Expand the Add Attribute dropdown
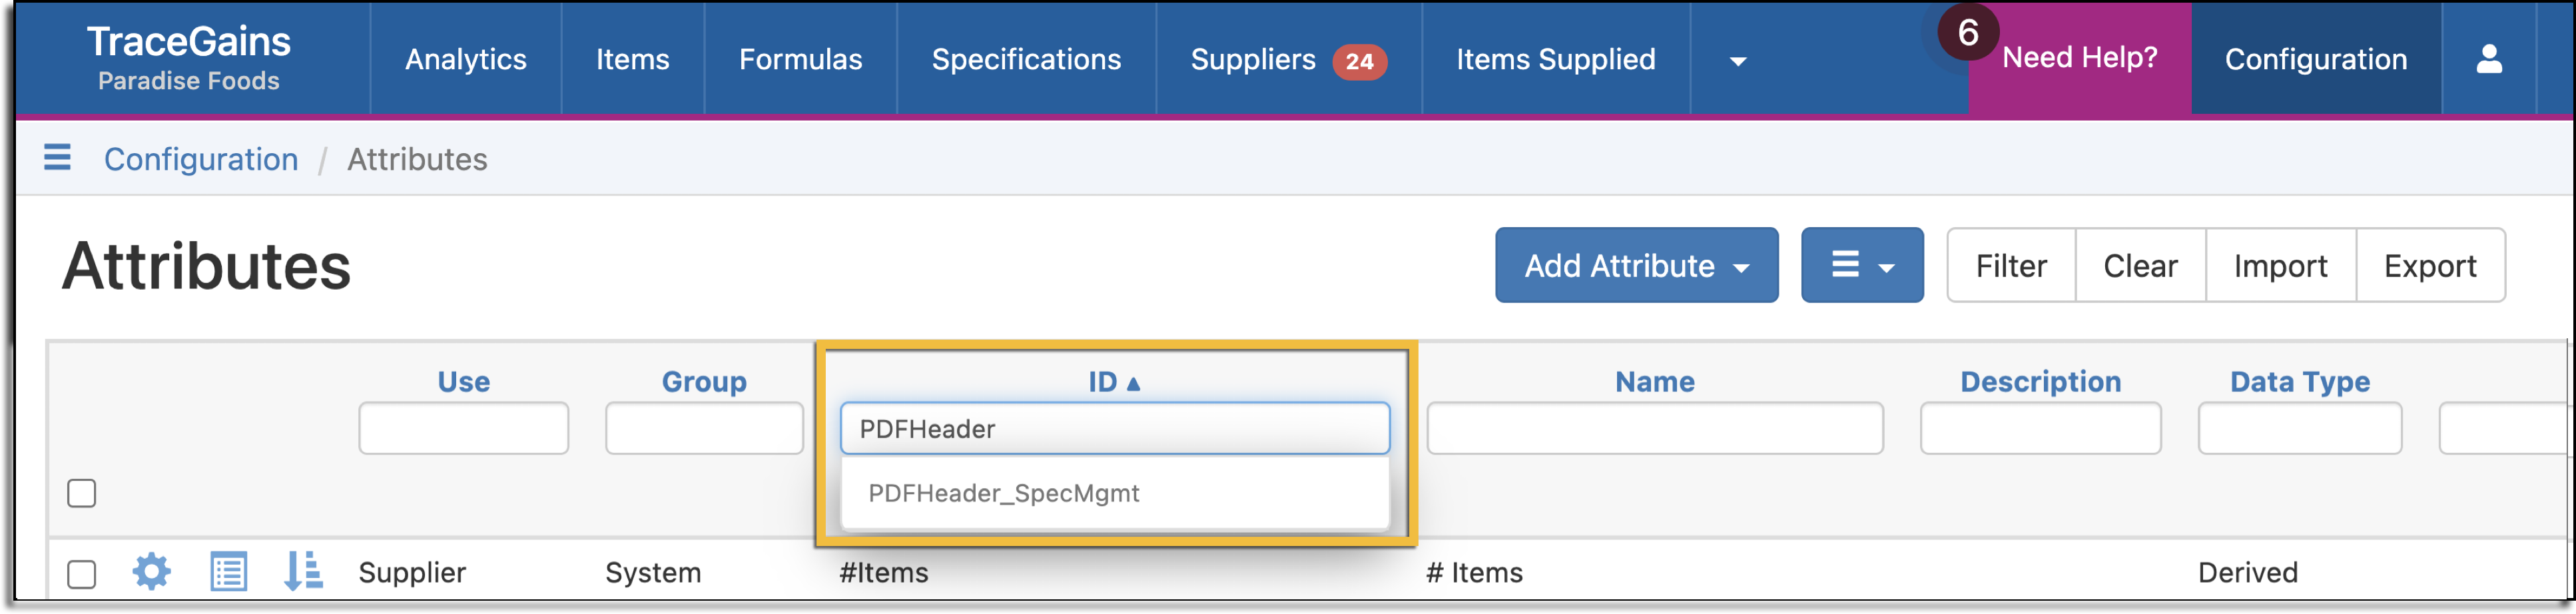This screenshot has height=614, width=2576. pos(1636,265)
